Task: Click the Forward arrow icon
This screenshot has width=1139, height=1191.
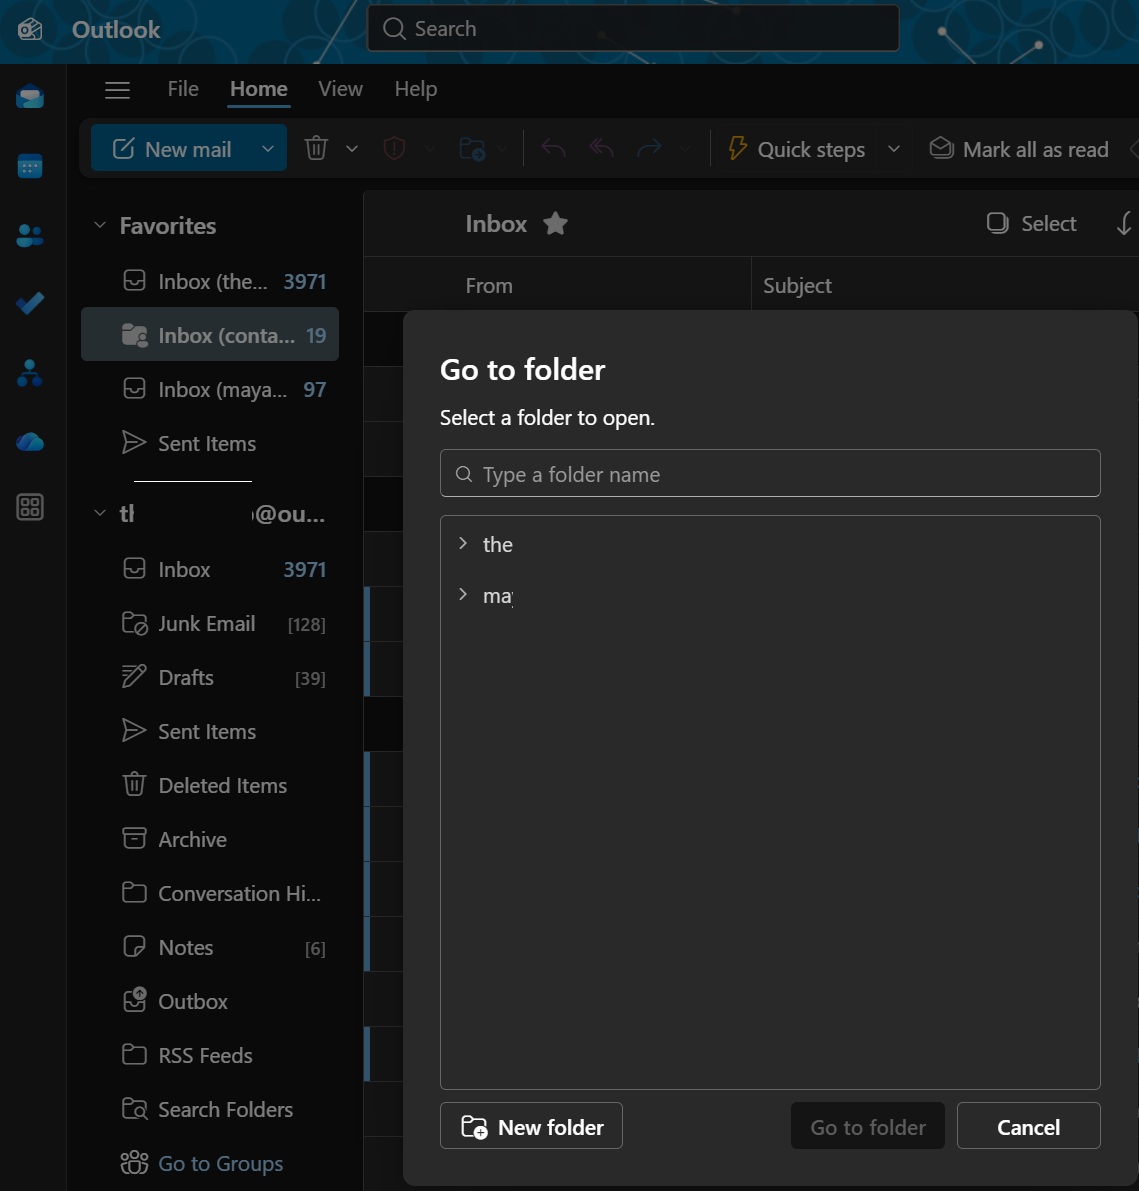Action: [649, 148]
